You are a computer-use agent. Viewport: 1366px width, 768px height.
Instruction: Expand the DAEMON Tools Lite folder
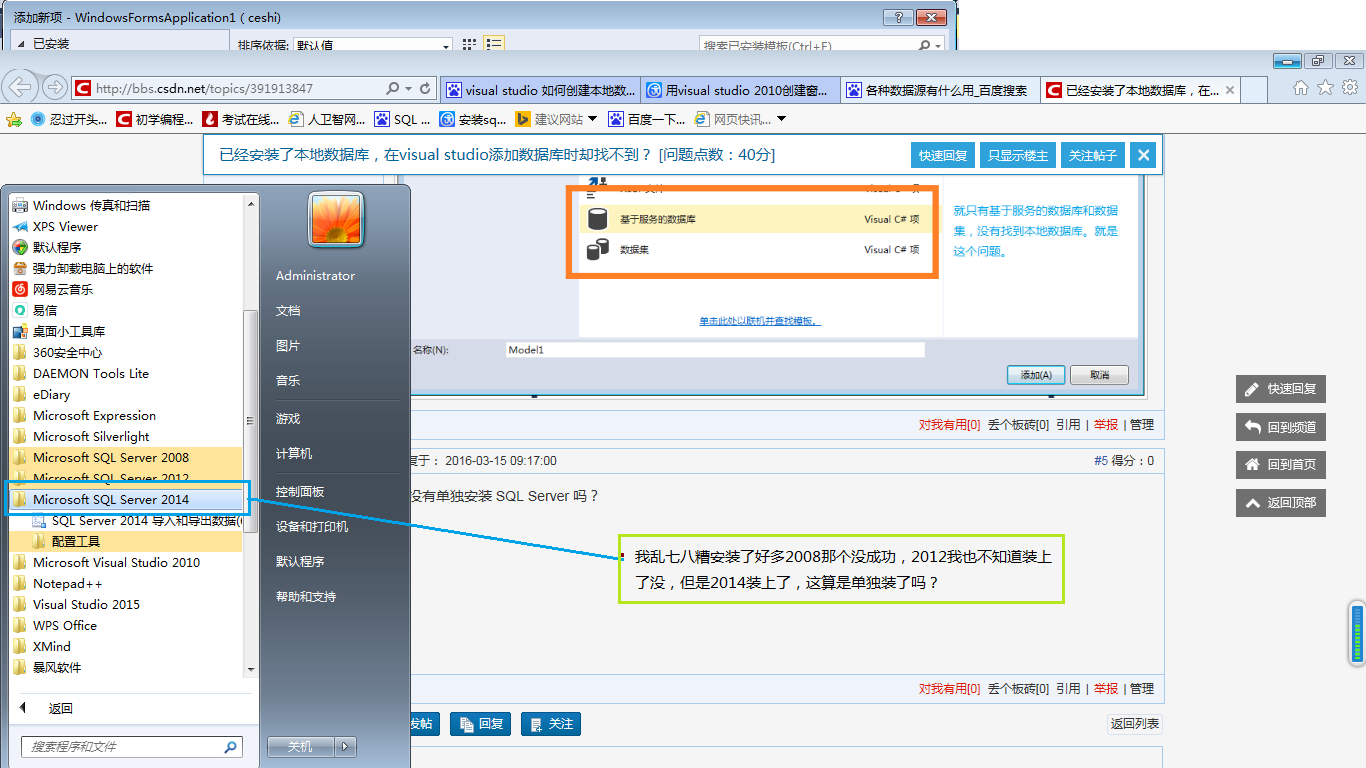click(81, 373)
